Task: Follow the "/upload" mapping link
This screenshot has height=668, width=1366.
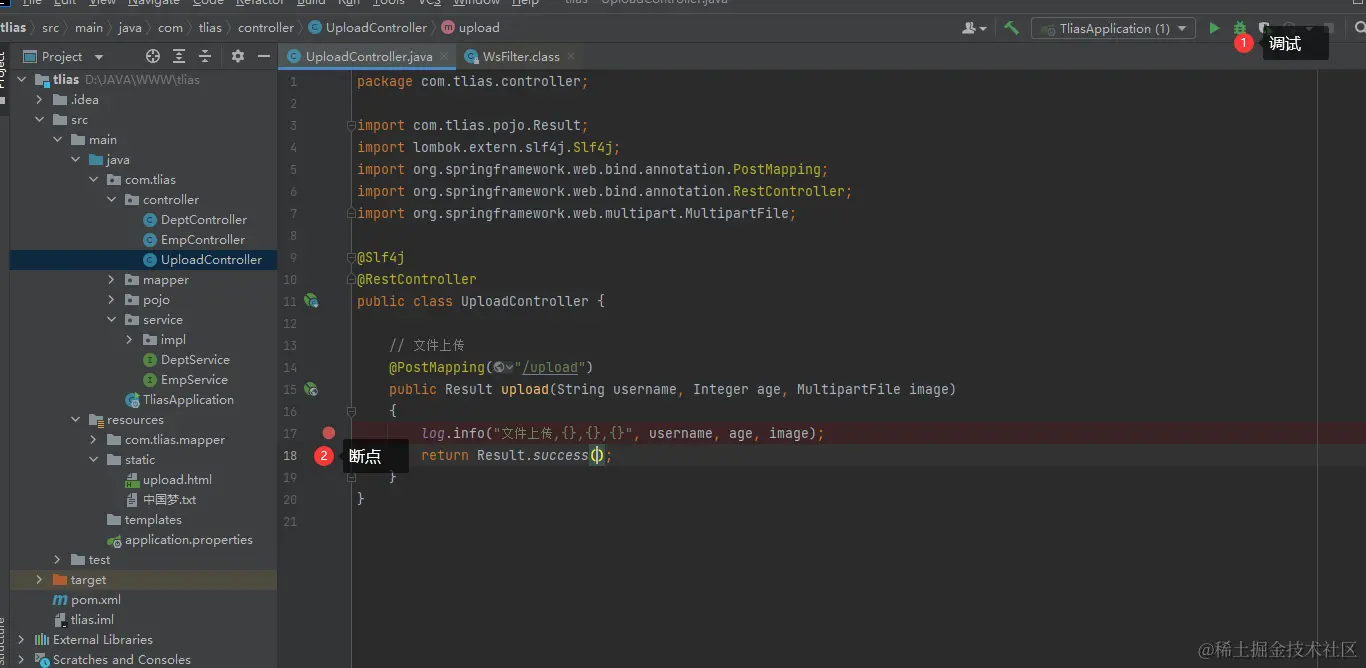Action: 550,367
